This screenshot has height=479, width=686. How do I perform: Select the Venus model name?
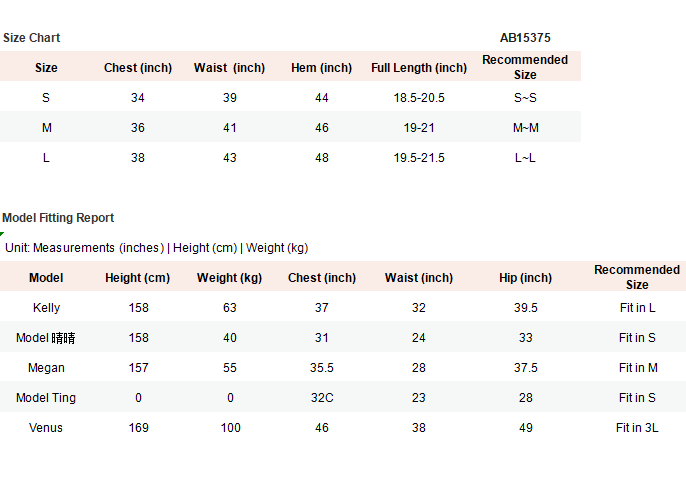coord(46,428)
